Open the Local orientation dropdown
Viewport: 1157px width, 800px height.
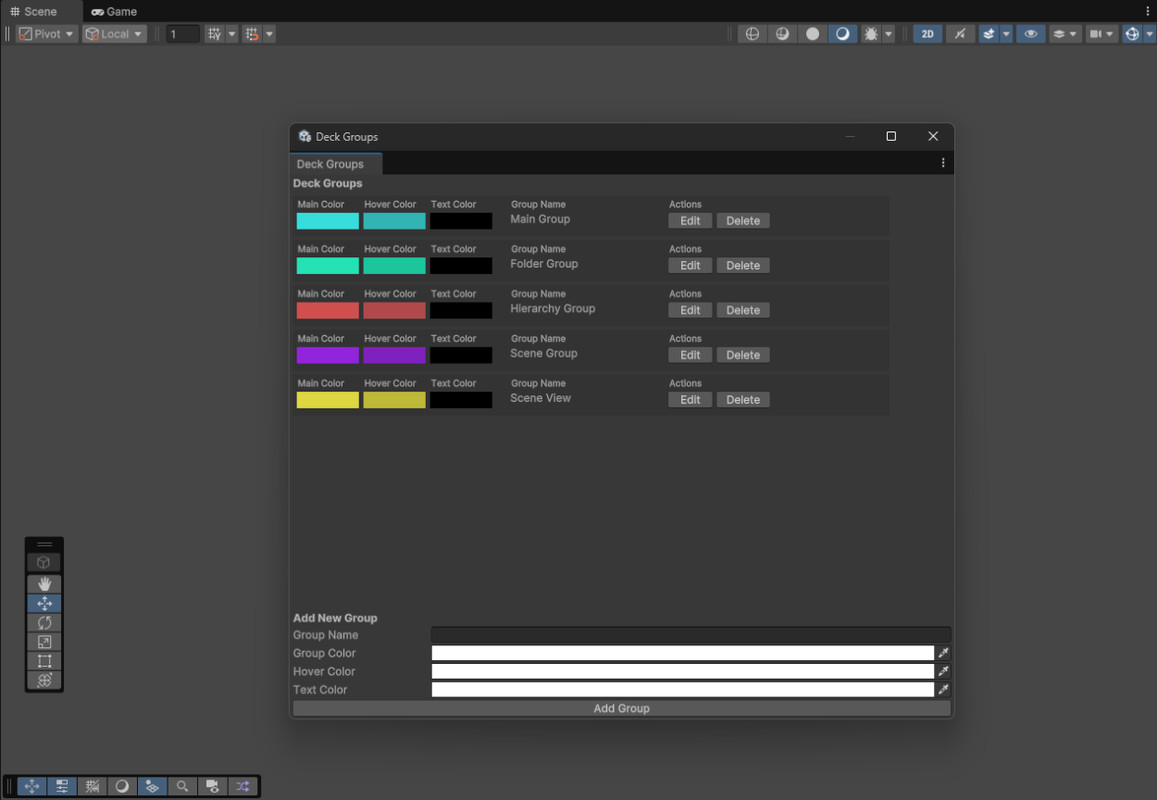113,33
